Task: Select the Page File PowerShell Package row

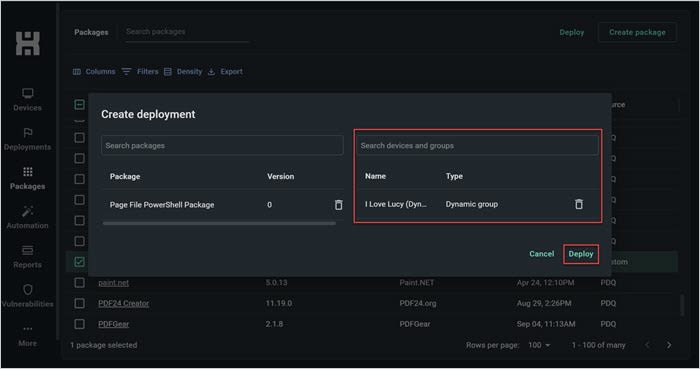Action: point(222,205)
